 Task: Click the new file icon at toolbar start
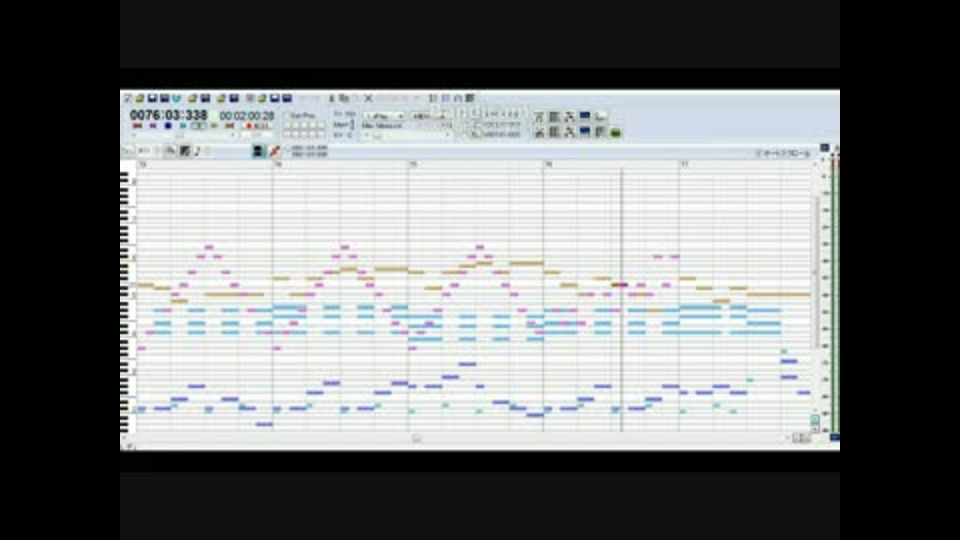[x=128, y=98]
